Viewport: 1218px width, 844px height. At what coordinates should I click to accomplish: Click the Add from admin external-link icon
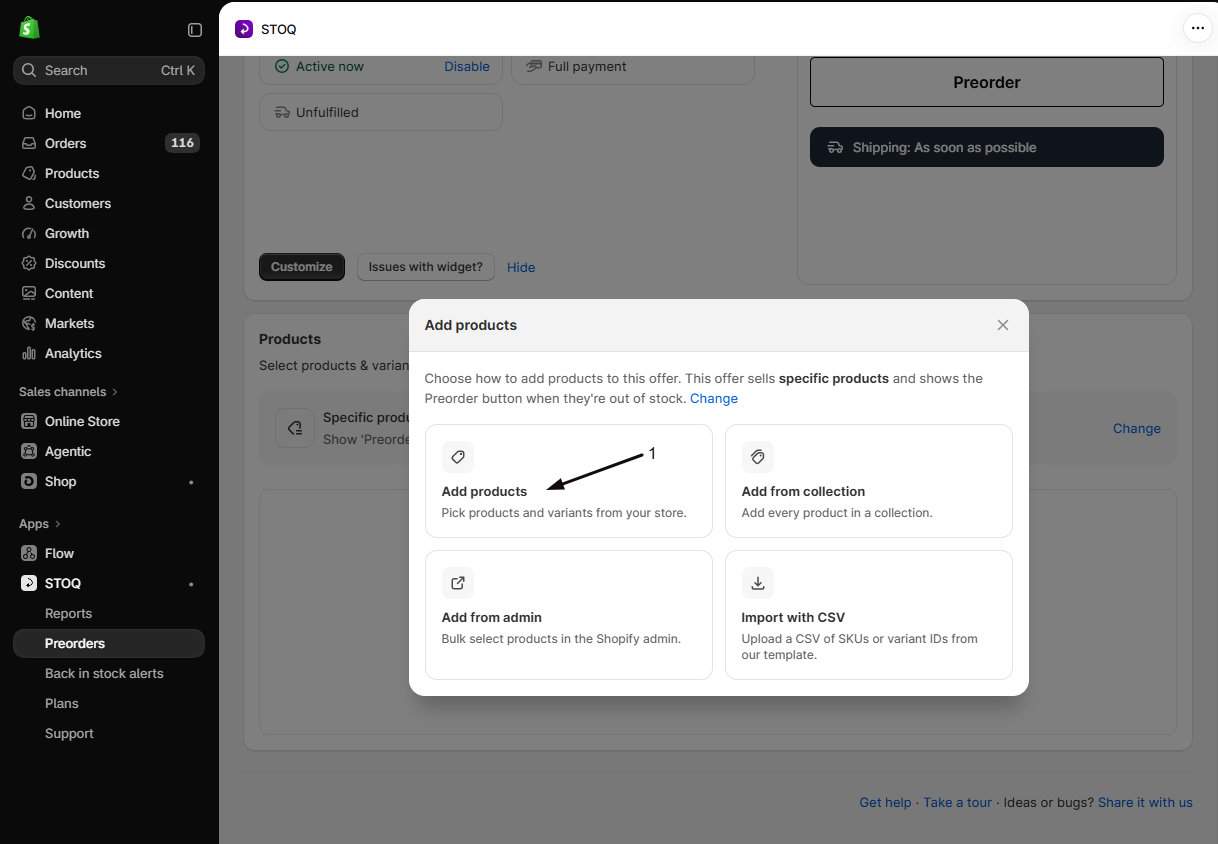pos(458,583)
